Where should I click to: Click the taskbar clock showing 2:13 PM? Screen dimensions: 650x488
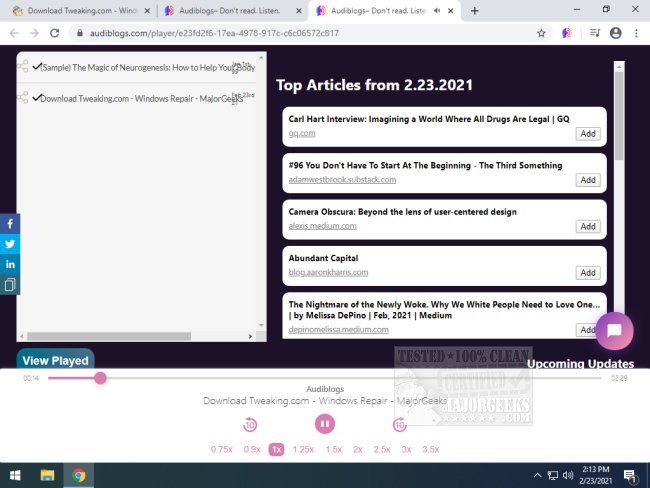596,475
